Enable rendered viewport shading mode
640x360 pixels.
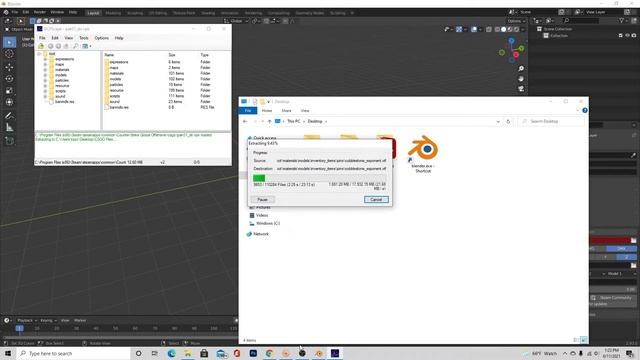point(516,29)
